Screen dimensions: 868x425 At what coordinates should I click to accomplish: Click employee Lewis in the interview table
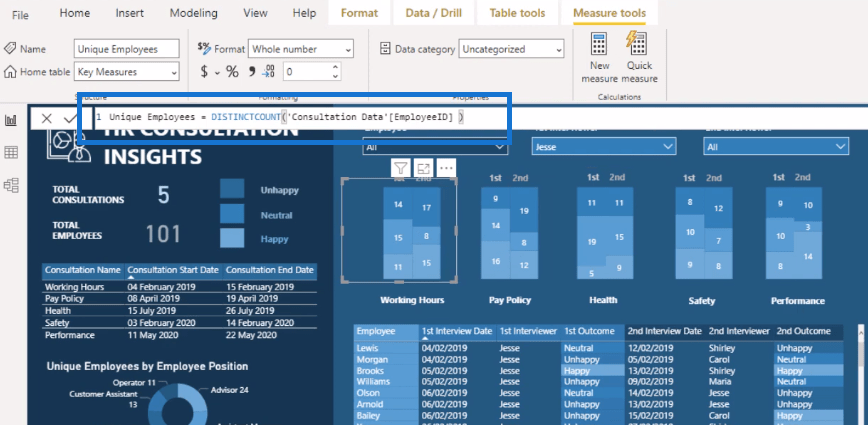coord(368,348)
